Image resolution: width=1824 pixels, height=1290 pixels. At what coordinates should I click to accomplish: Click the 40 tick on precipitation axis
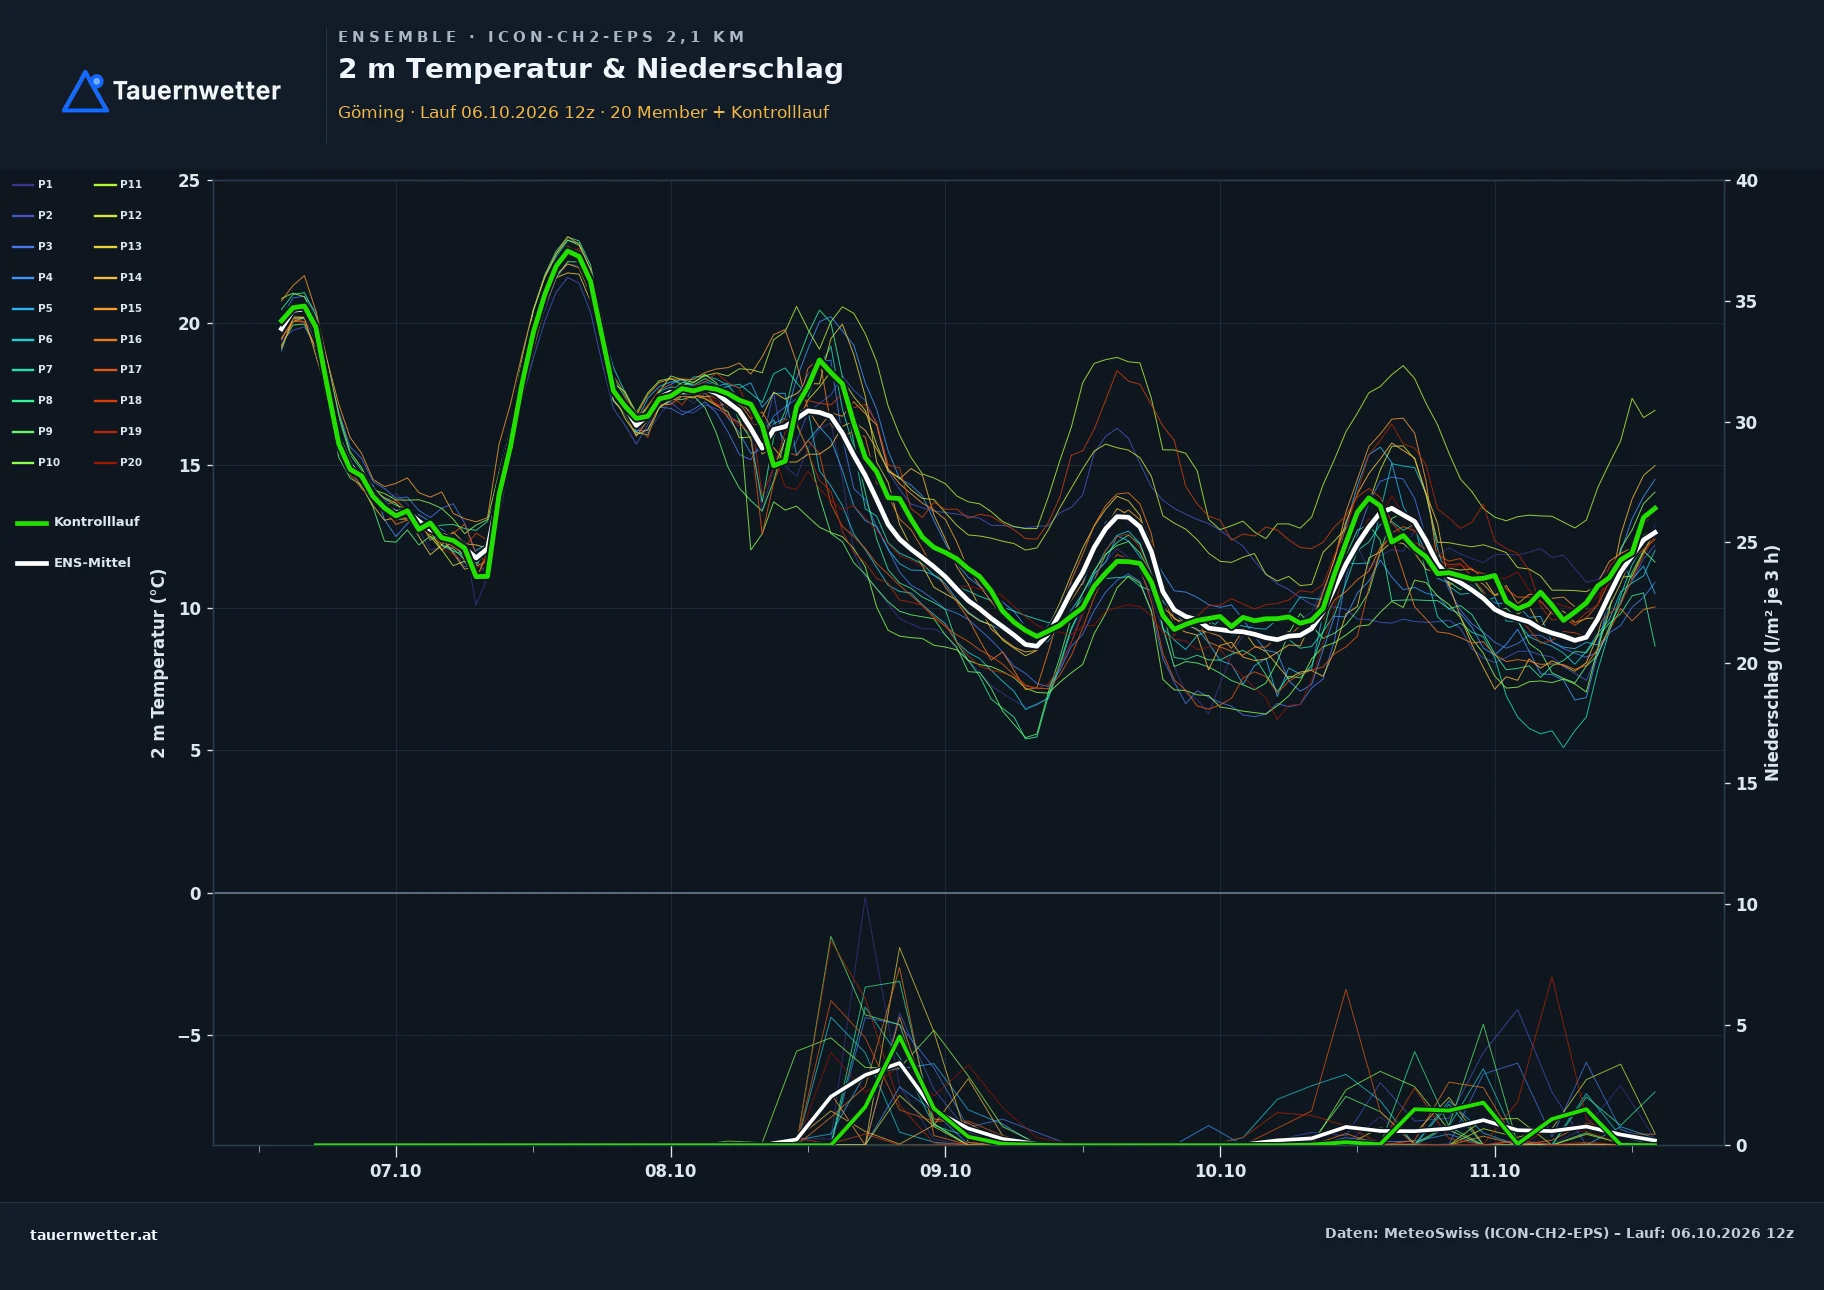1747,181
